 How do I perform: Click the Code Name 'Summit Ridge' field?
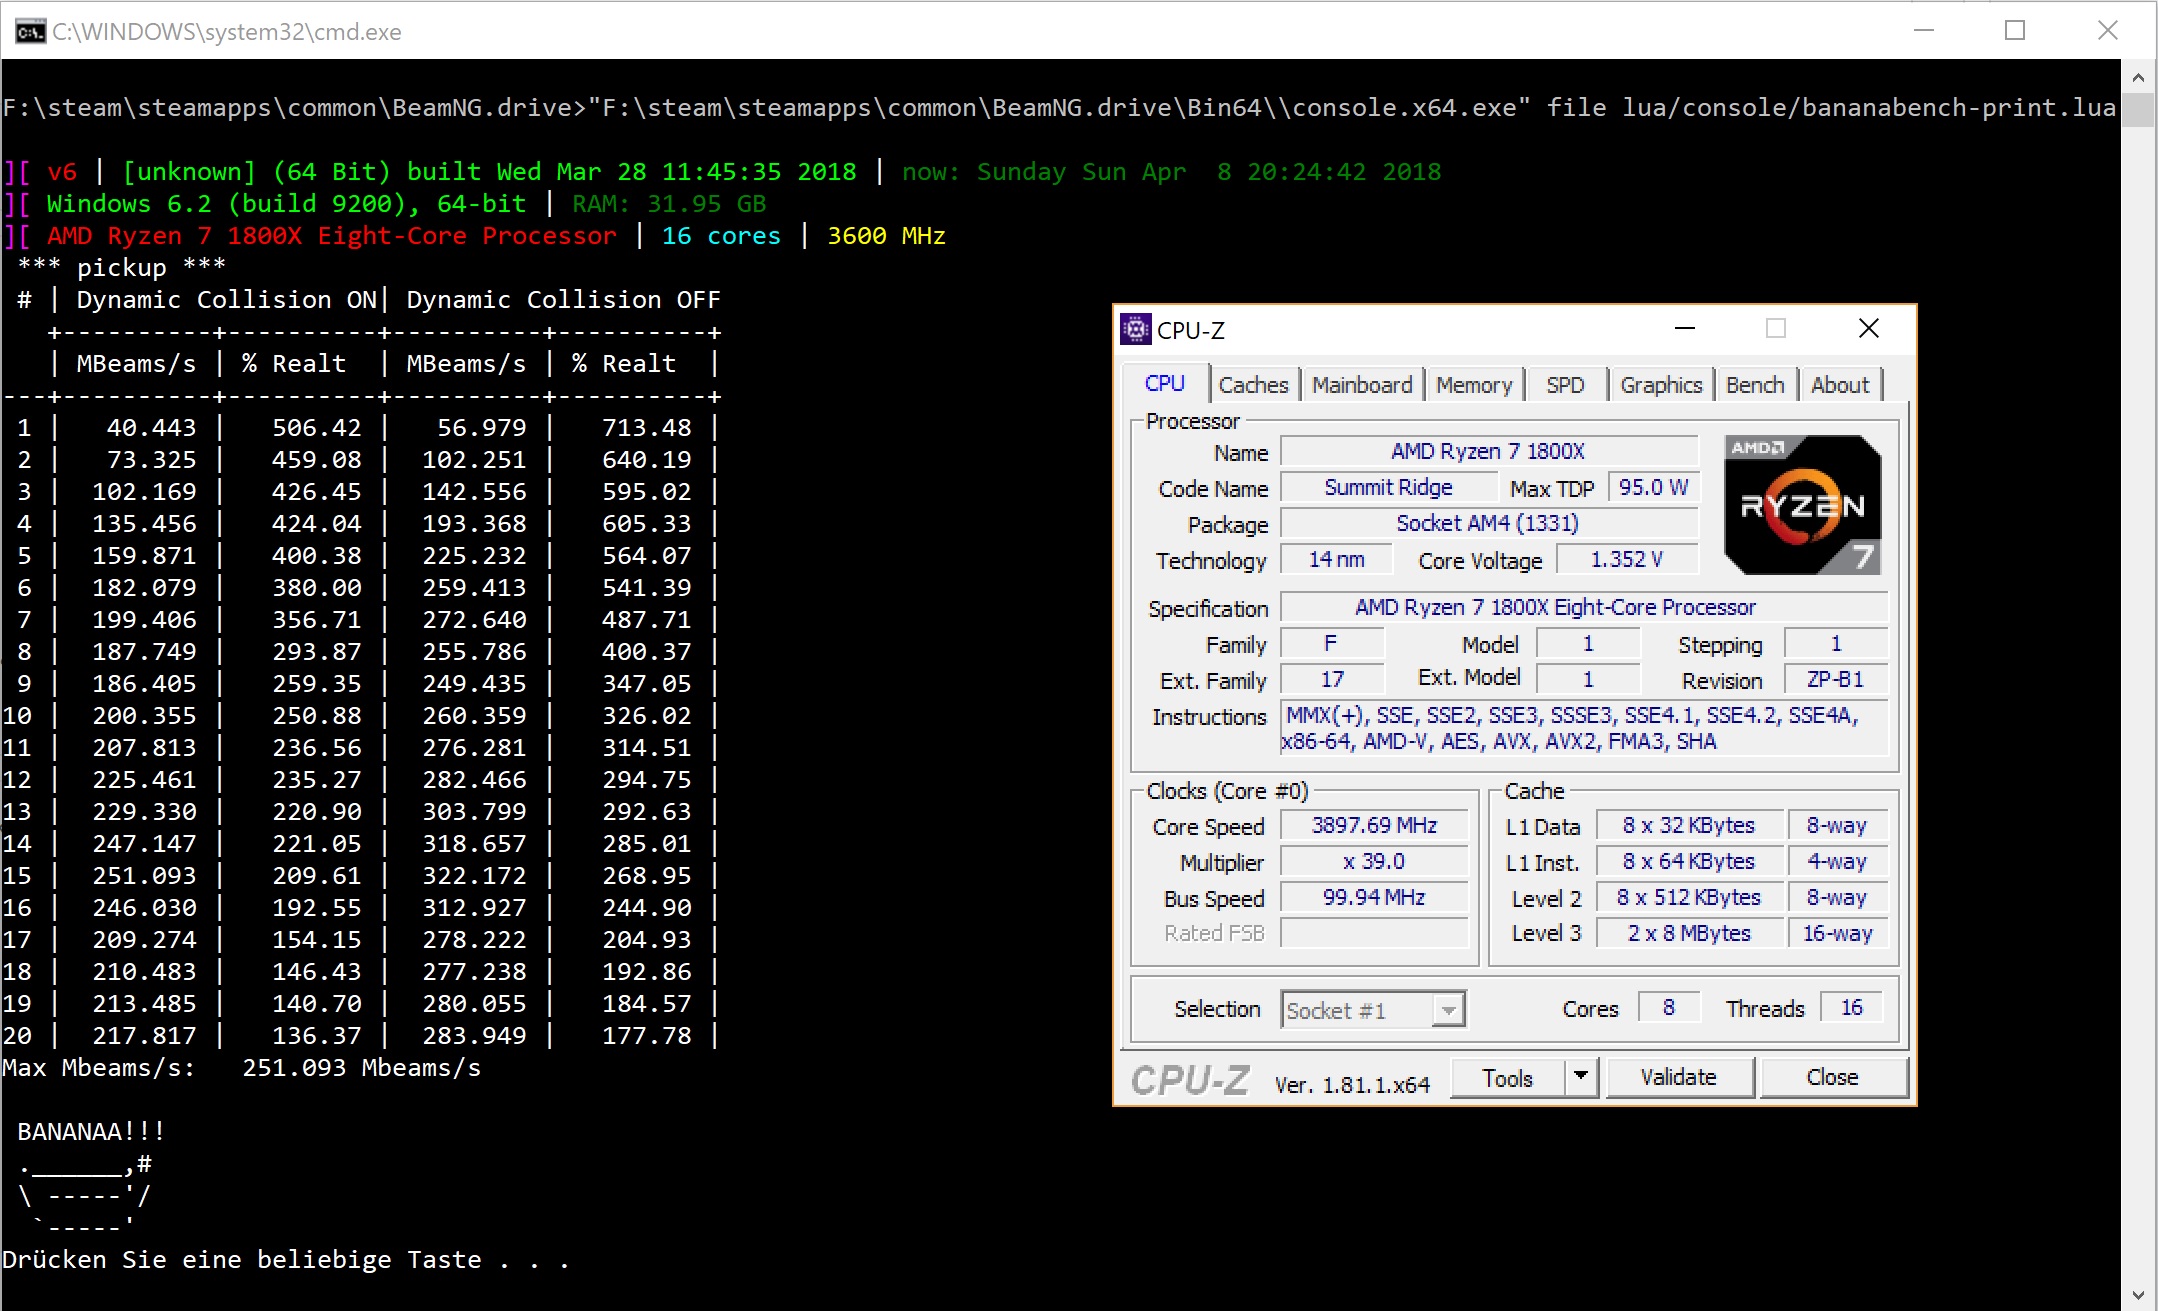click(x=1389, y=488)
